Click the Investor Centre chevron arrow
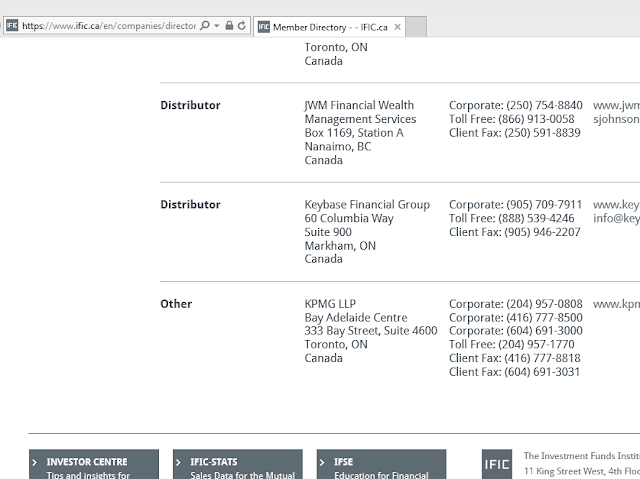This screenshot has width=640, height=479. (35, 462)
